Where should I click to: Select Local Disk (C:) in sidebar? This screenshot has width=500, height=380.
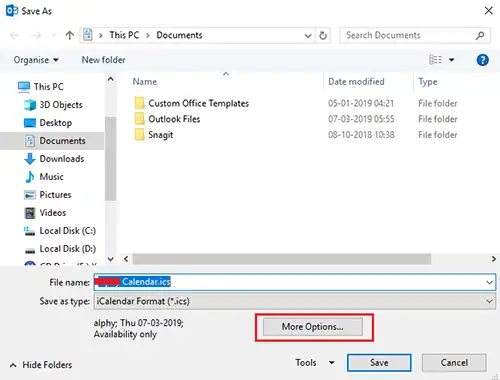pos(68,231)
